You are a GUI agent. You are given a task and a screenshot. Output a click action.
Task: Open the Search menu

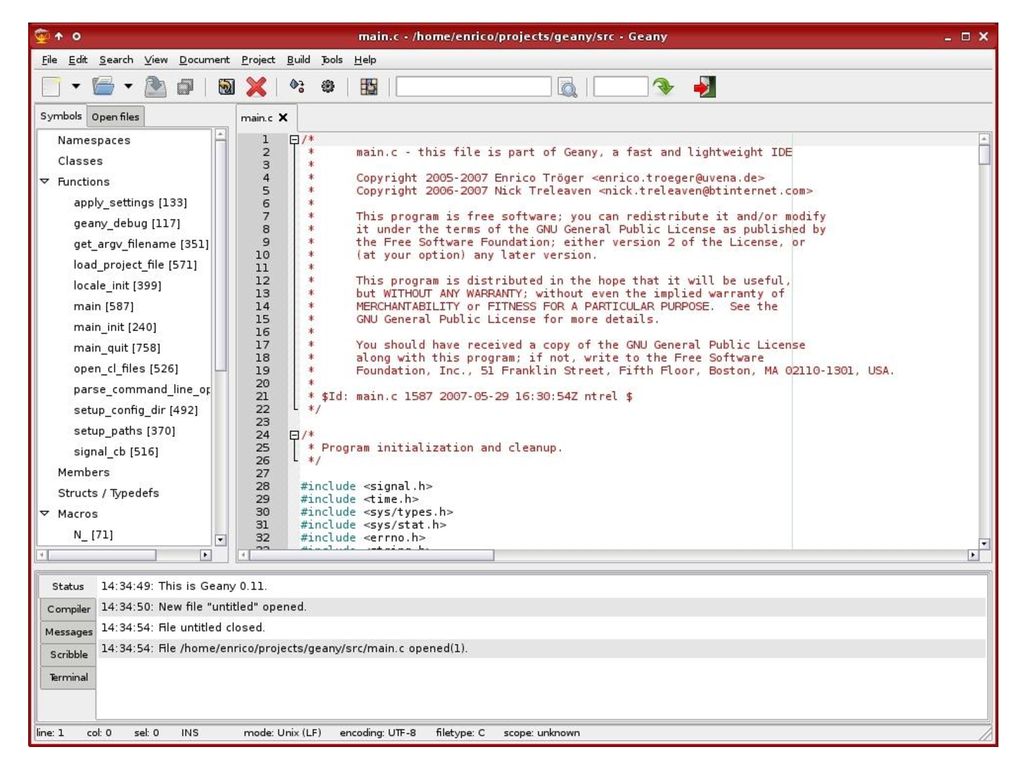coord(116,59)
